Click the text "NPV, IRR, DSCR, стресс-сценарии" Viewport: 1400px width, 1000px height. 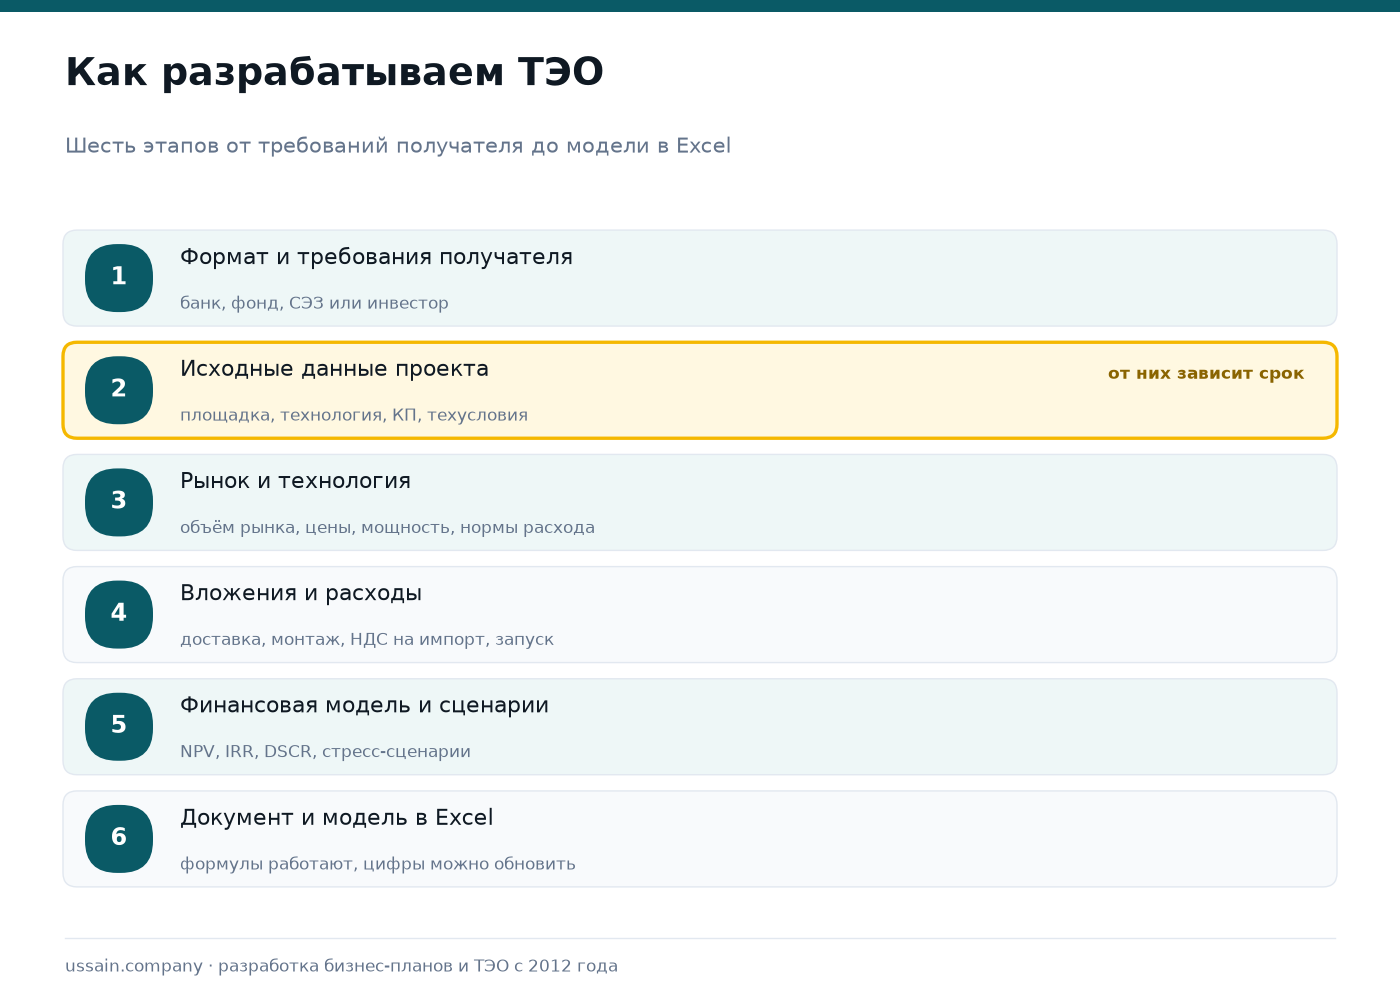325,751
